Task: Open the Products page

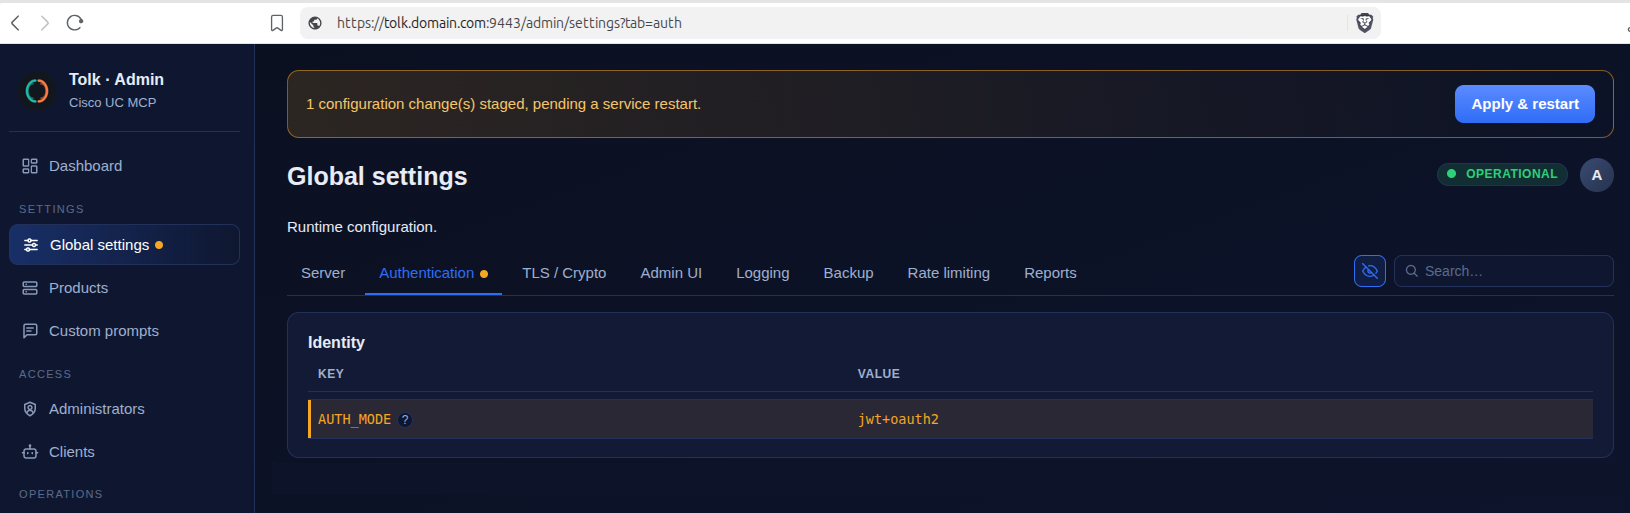Action: [x=124, y=288]
